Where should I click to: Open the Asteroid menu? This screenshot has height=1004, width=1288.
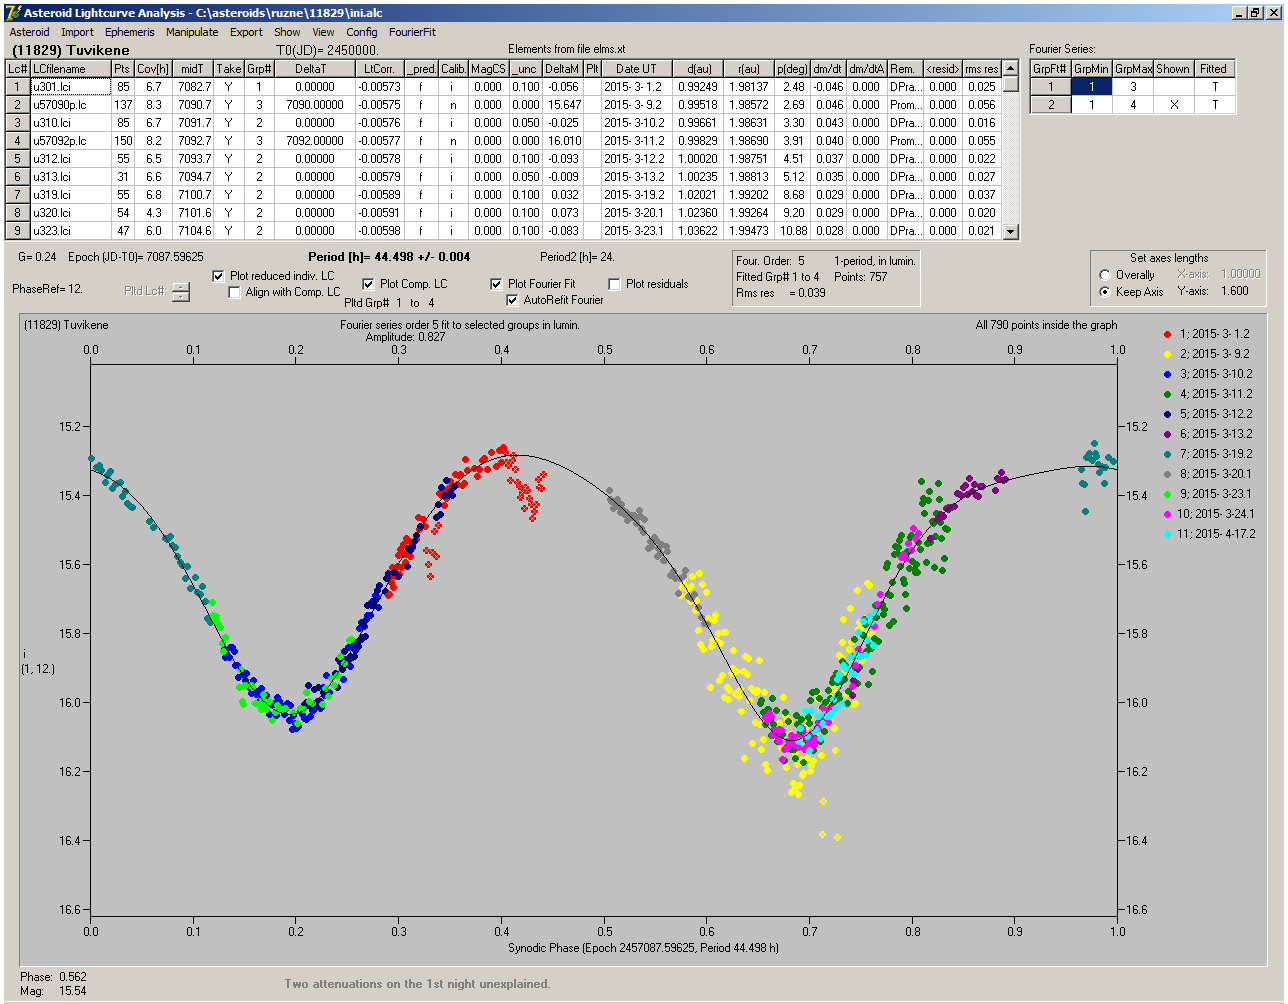point(29,32)
